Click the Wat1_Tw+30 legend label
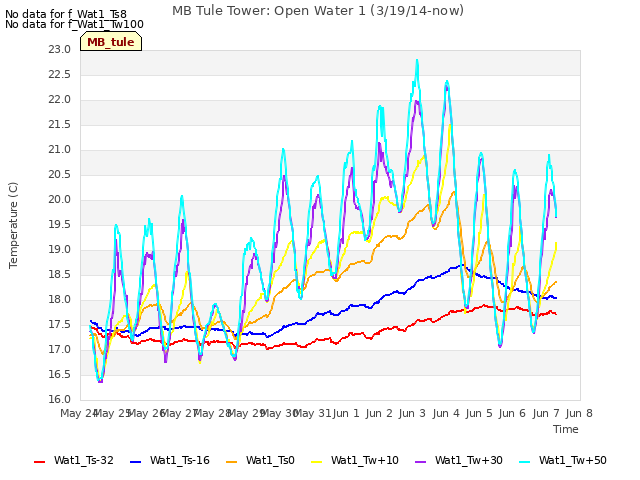Image resolution: width=640 pixels, height=480 pixels. (x=469, y=460)
